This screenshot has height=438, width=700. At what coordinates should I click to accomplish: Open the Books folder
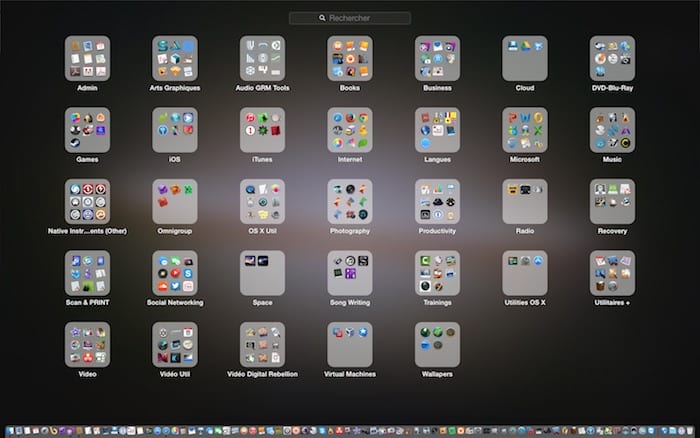click(x=350, y=58)
